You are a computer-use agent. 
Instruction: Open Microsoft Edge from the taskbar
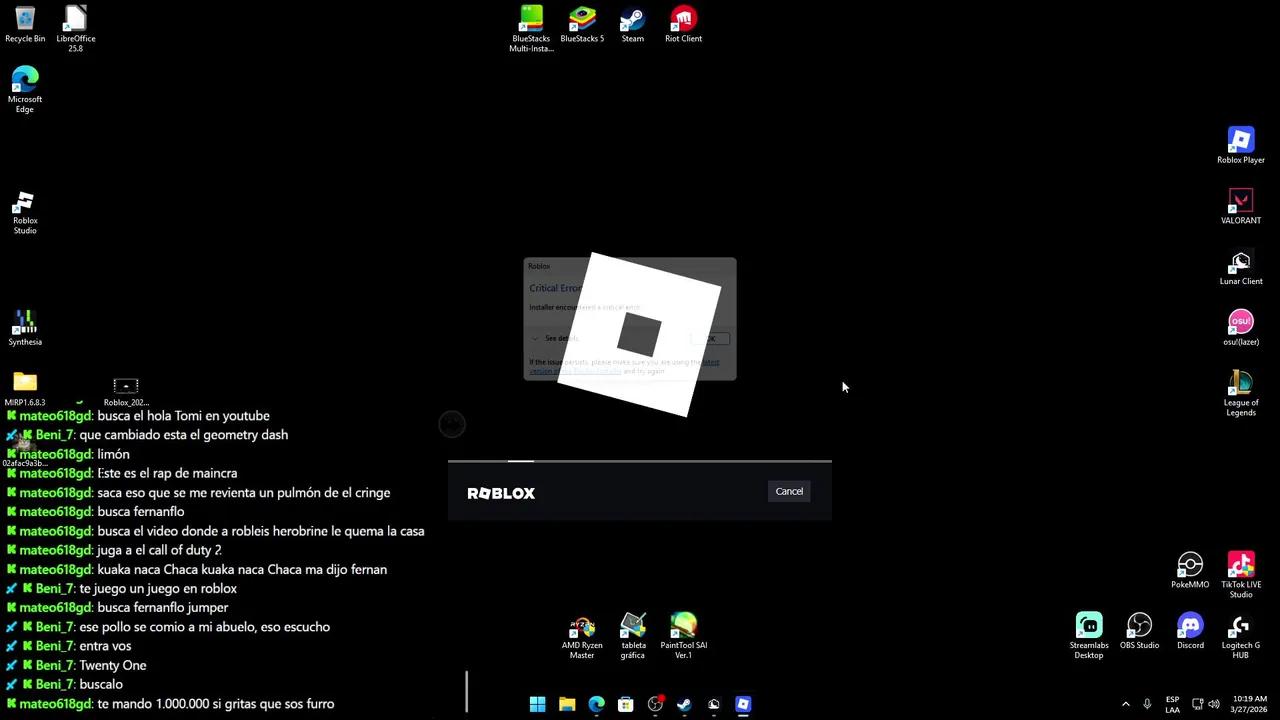coord(596,704)
